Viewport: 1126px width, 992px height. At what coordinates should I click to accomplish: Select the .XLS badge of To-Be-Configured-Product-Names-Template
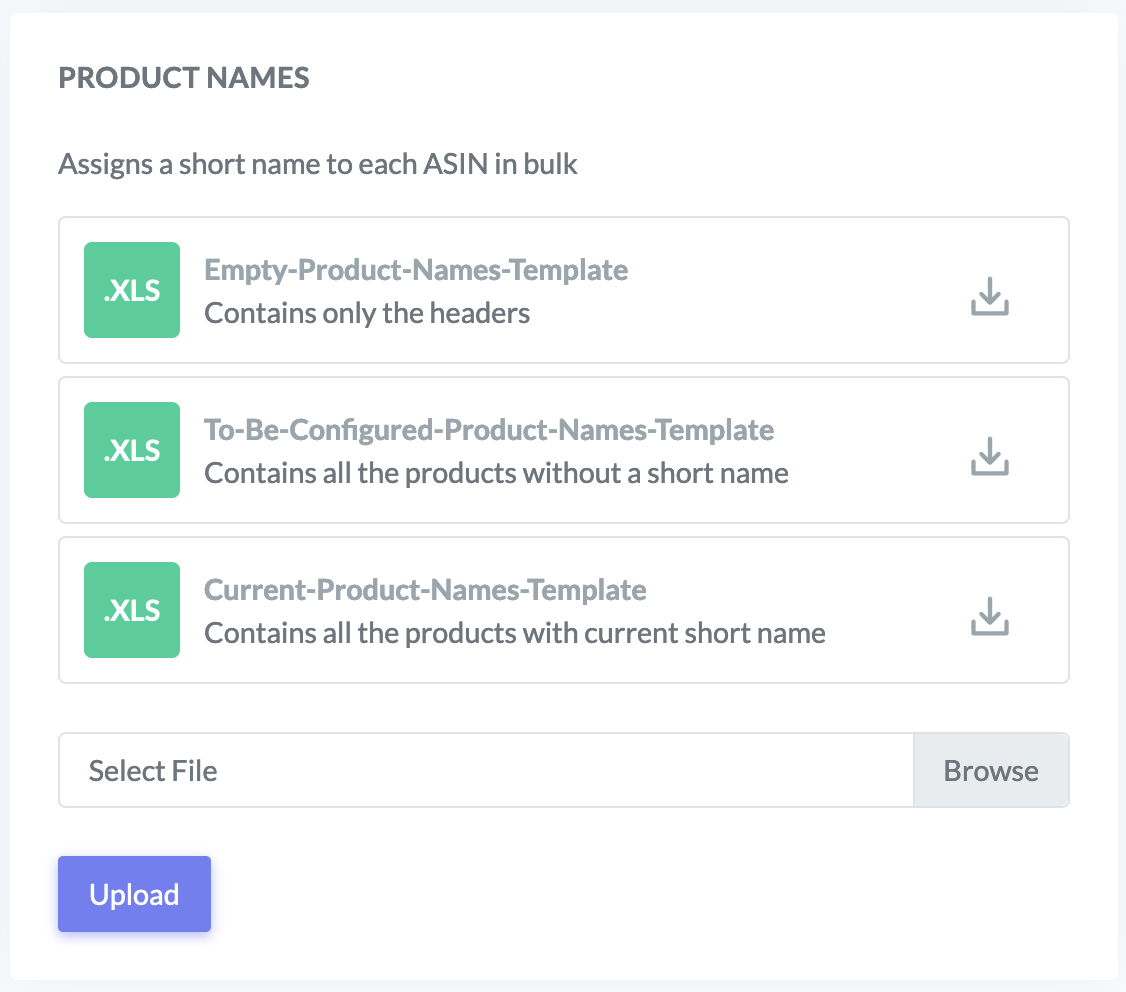tap(132, 450)
